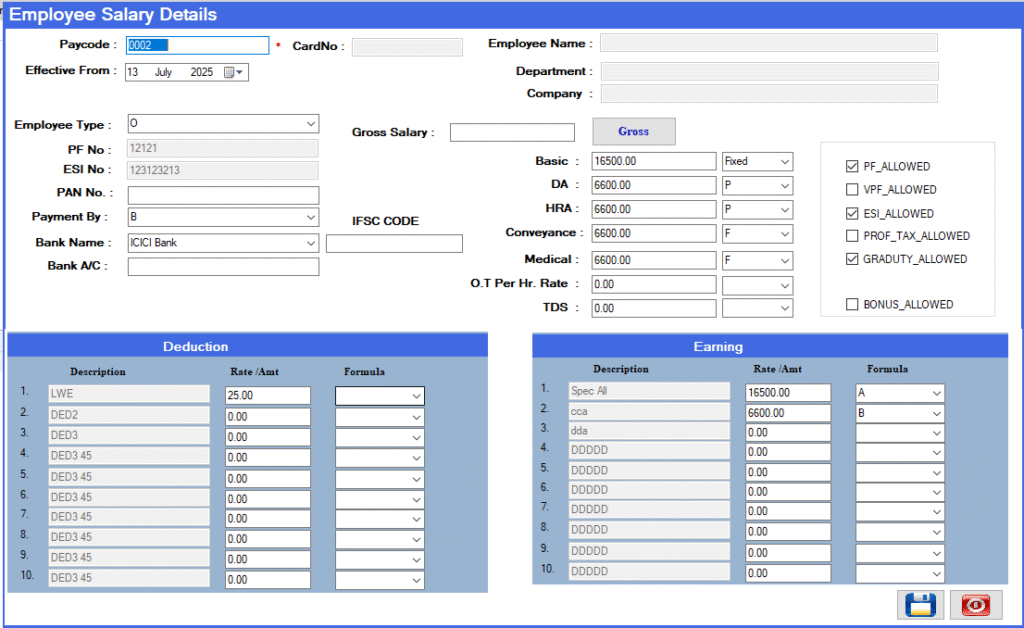Click the Spec All earning rate field
Screen dimensions: 1024x628
[x=788, y=392]
